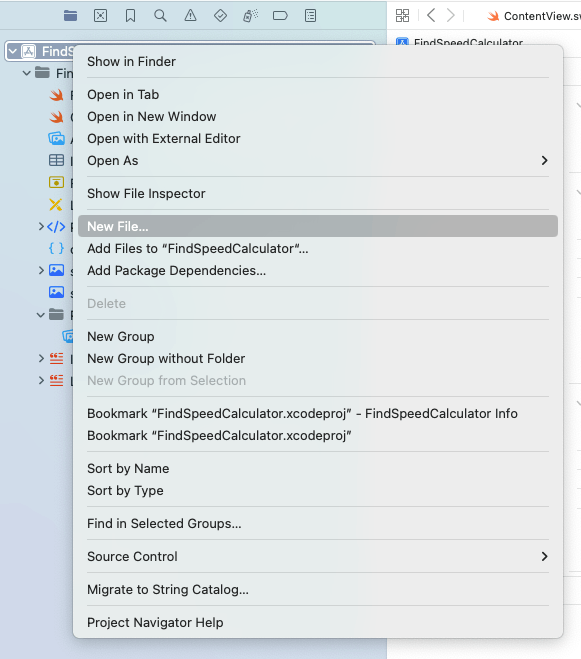Select the yellow entitlements file icon
The image size is (581, 659).
tap(56, 182)
